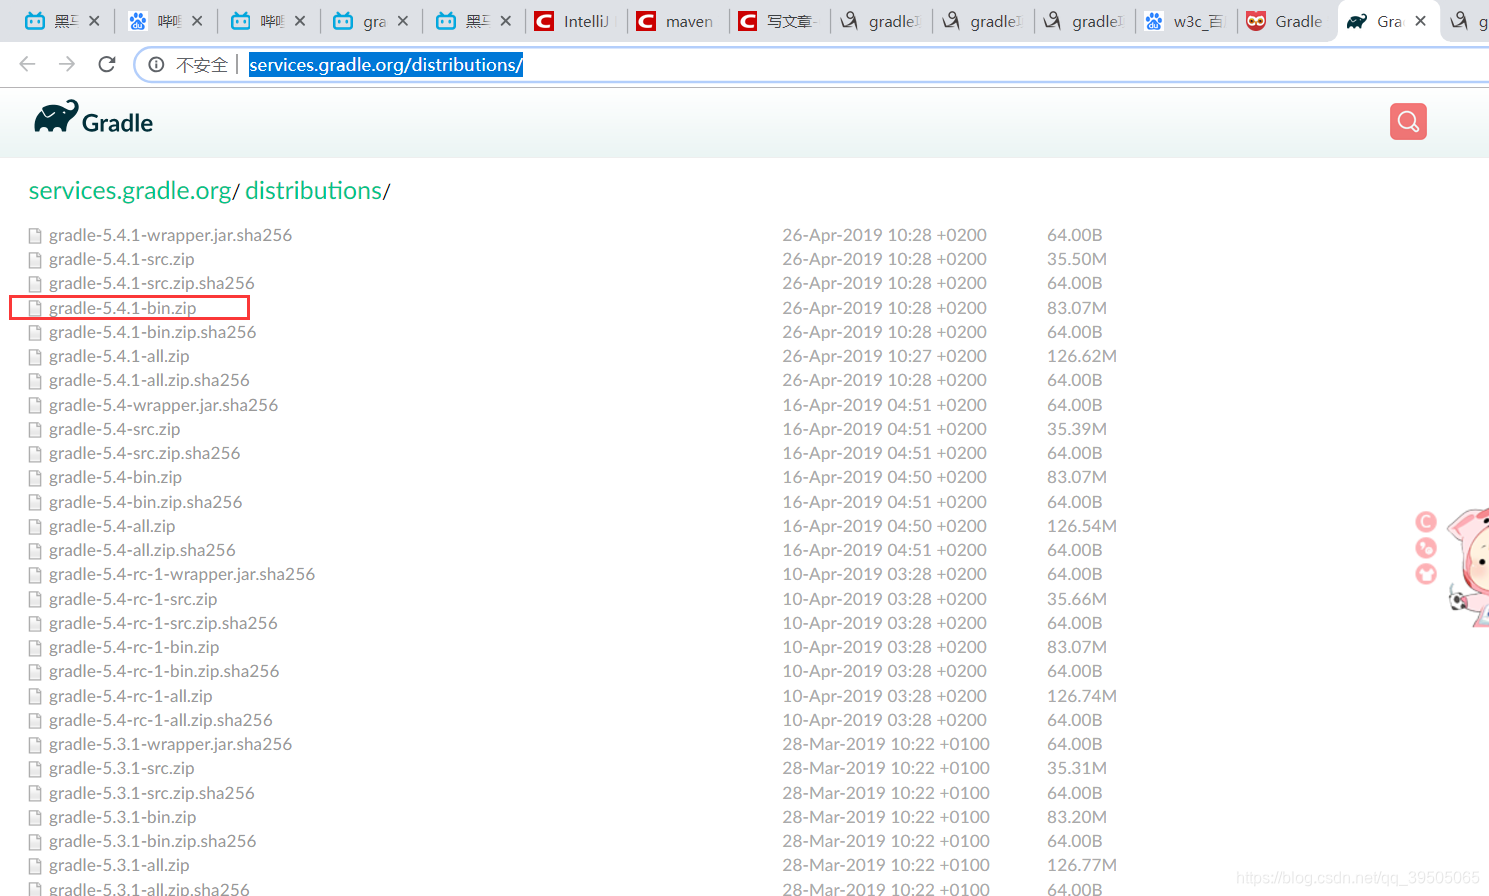Select the 83.20M file size text
This screenshot has height=896, width=1489.
pyautogui.click(x=1077, y=818)
